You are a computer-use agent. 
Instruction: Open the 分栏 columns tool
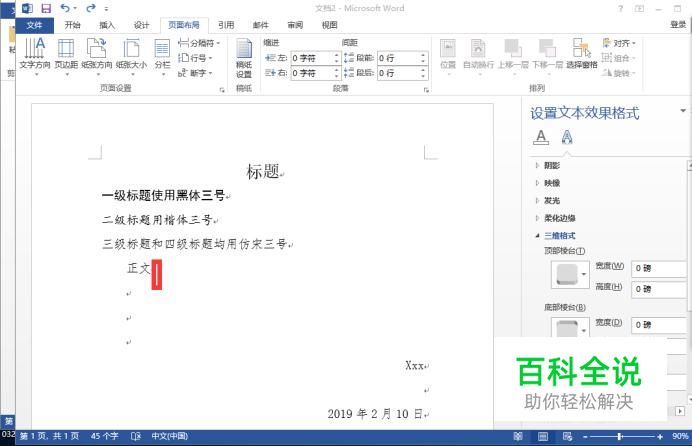pos(162,55)
